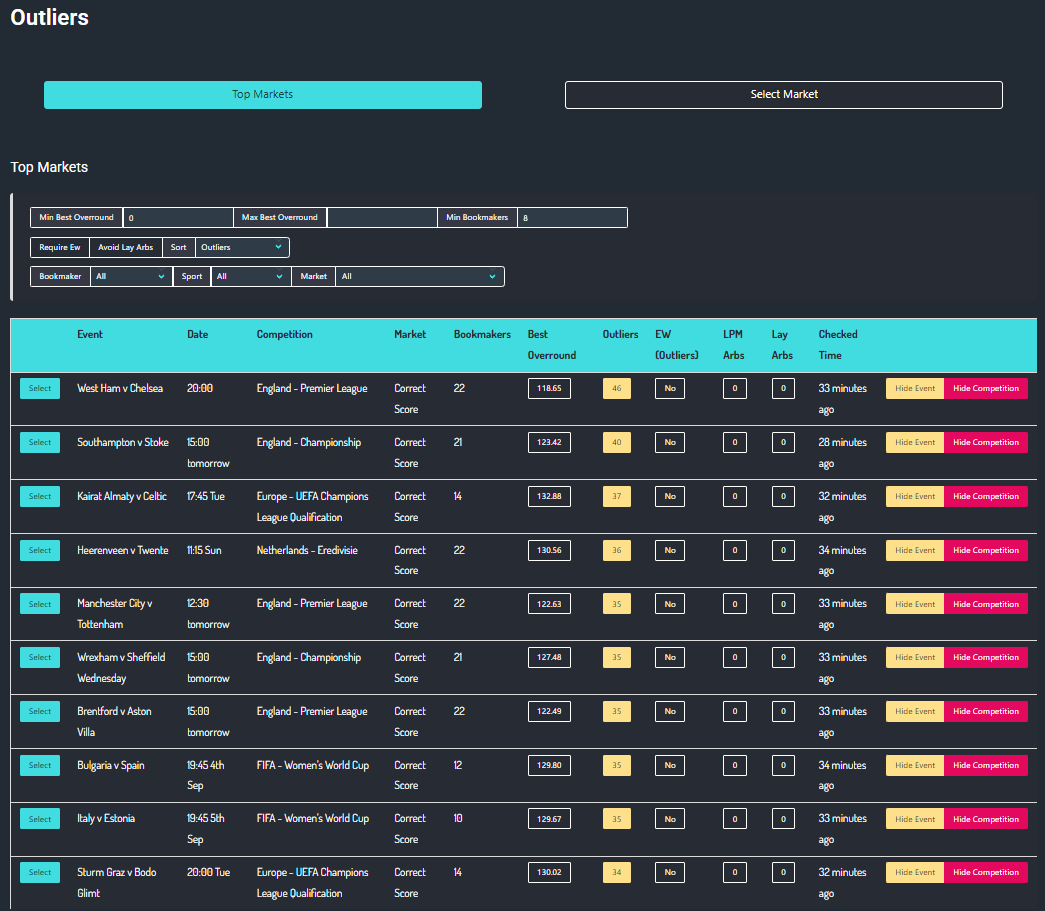The width and height of the screenshot is (1045, 911).
Task: Click the Checked Time column header
Action: coord(838,345)
